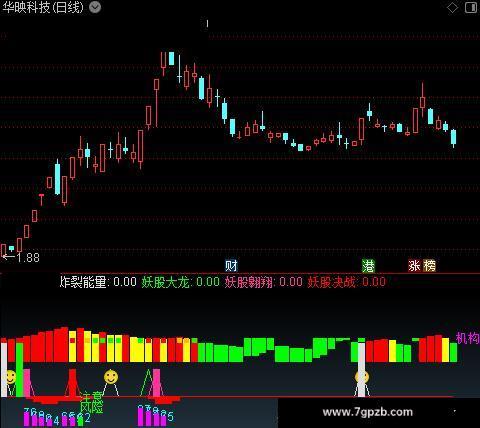Viewport: 480px width, 428px height.
Task: Select the 华映科技(日线) chart title
Action: [x=43, y=7]
